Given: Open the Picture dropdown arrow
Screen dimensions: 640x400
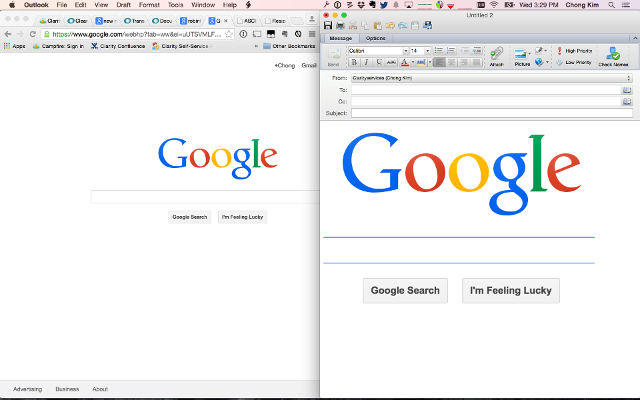Looking at the screenshot, I should [529, 53].
